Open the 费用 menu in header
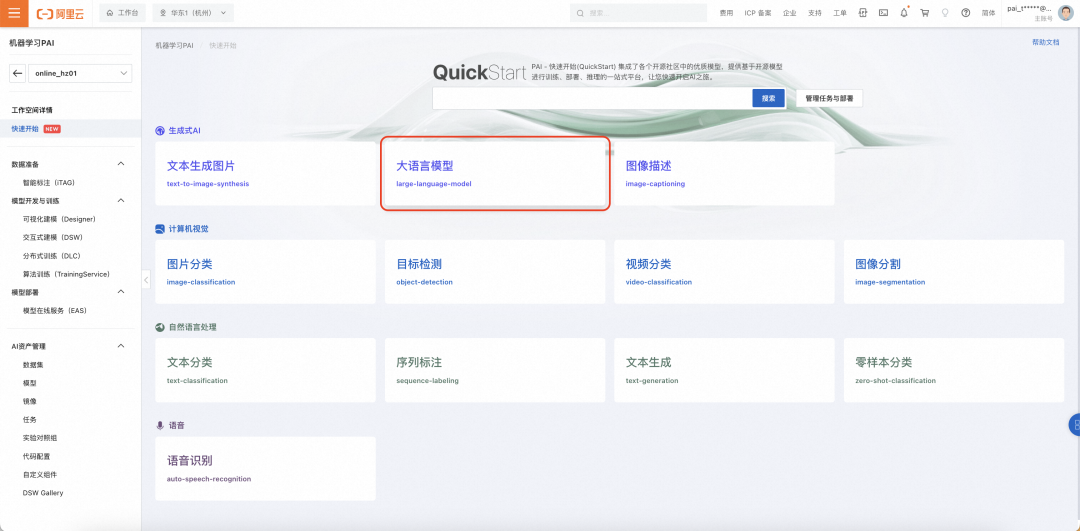This screenshot has height=531, width=1080. pos(726,13)
